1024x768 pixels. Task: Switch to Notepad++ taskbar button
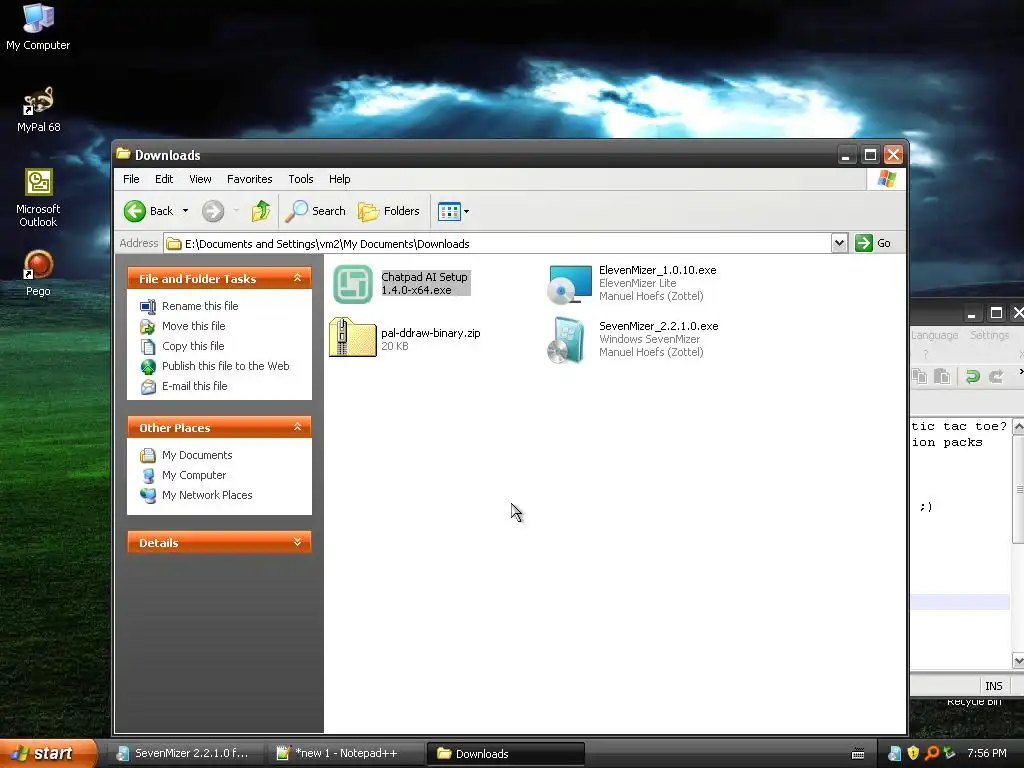(x=346, y=753)
